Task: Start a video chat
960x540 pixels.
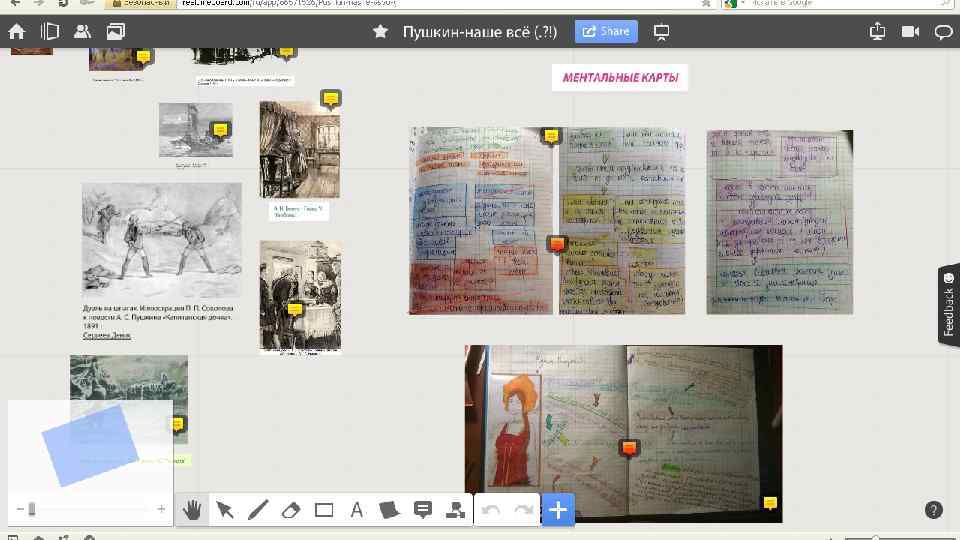Action: pos(910,31)
